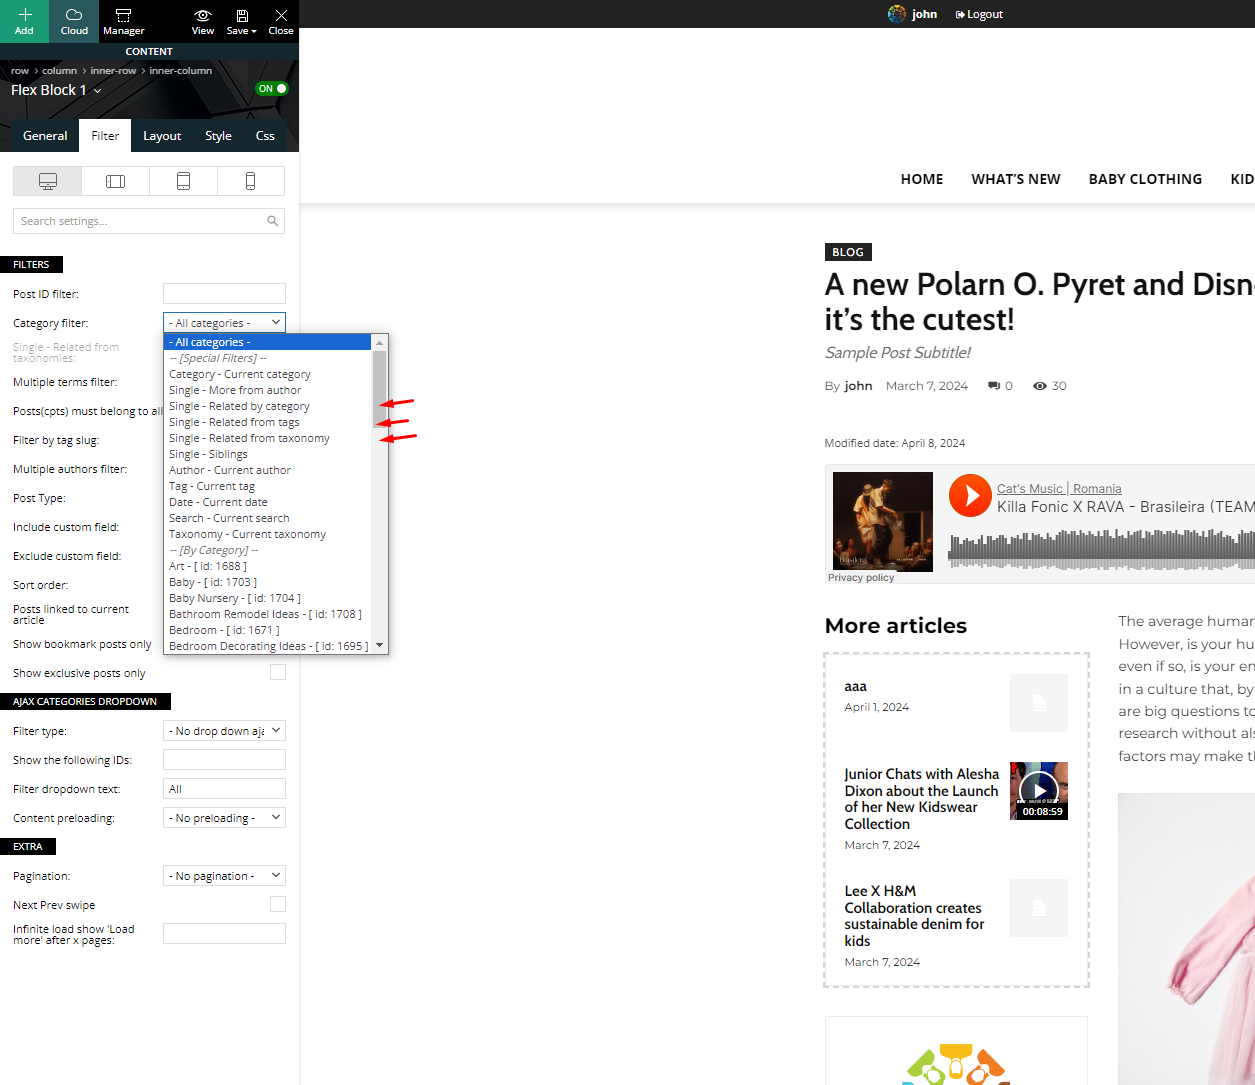Select 'Taxonomy - Current taxonomy' option
1255x1085 pixels.
click(x=268, y=534)
